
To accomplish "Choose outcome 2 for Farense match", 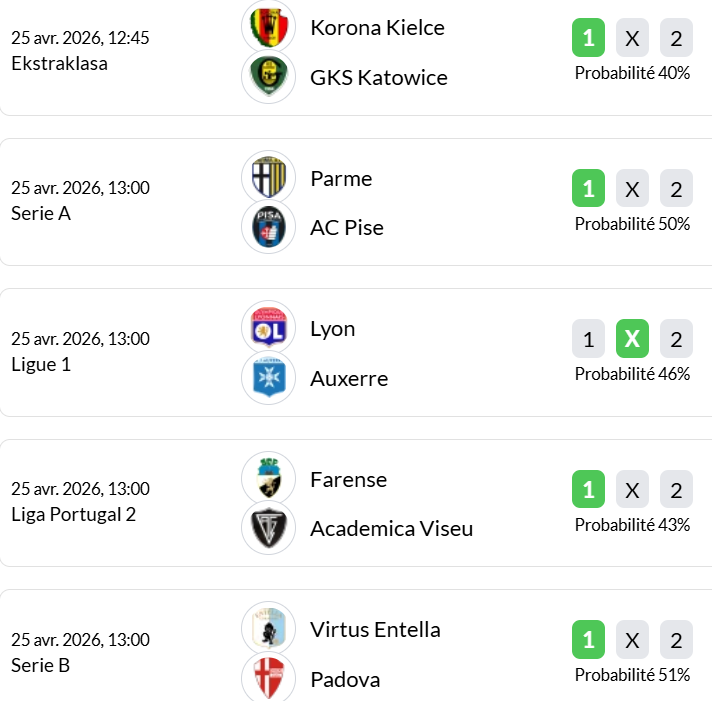I will 676,490.
